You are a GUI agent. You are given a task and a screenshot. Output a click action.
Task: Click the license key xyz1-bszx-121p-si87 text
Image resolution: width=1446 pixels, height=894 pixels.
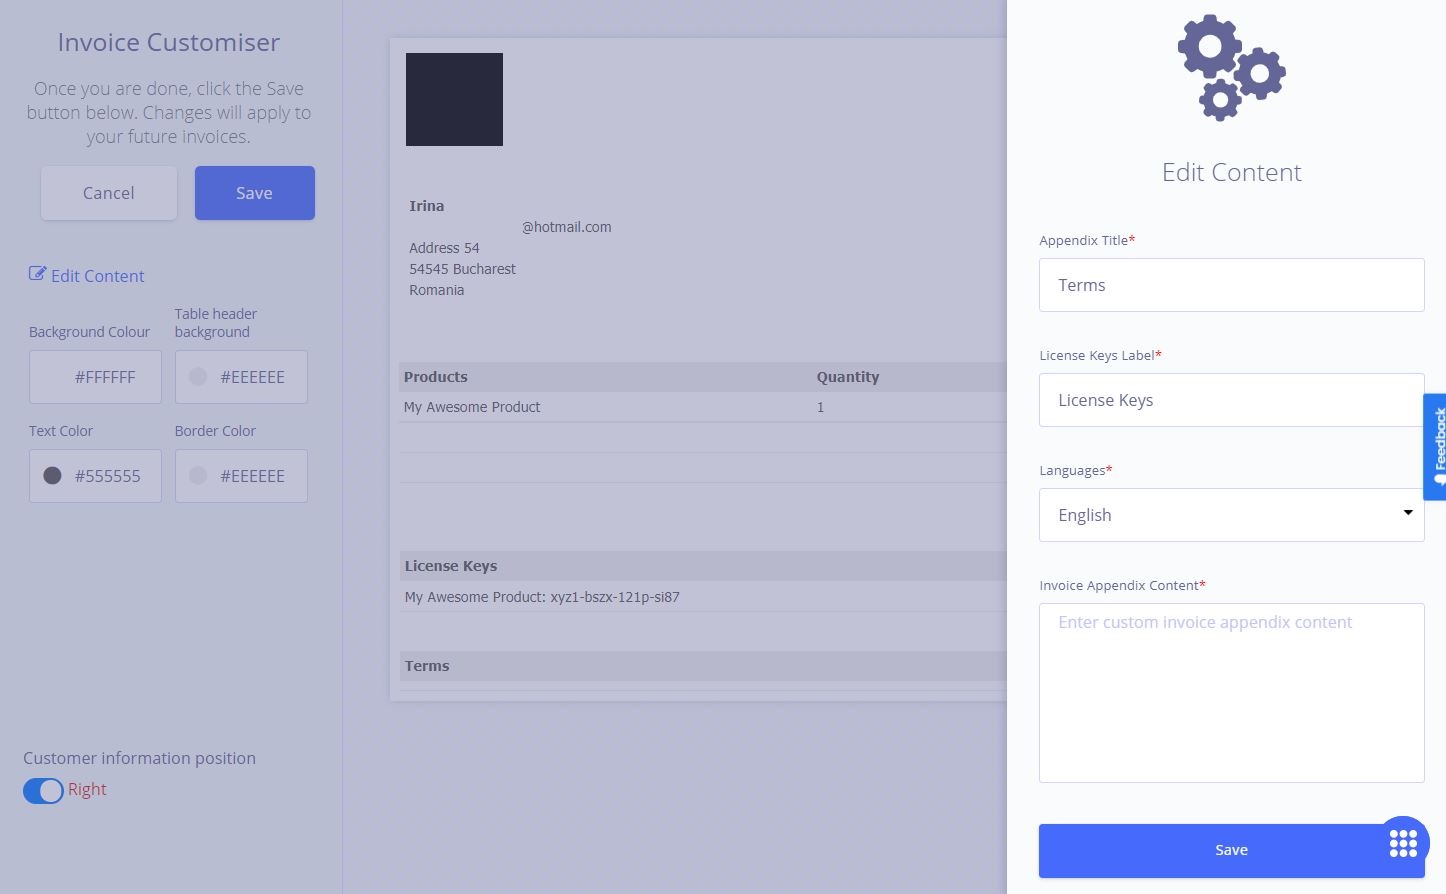pyautogui.click(x=615, y=597)
